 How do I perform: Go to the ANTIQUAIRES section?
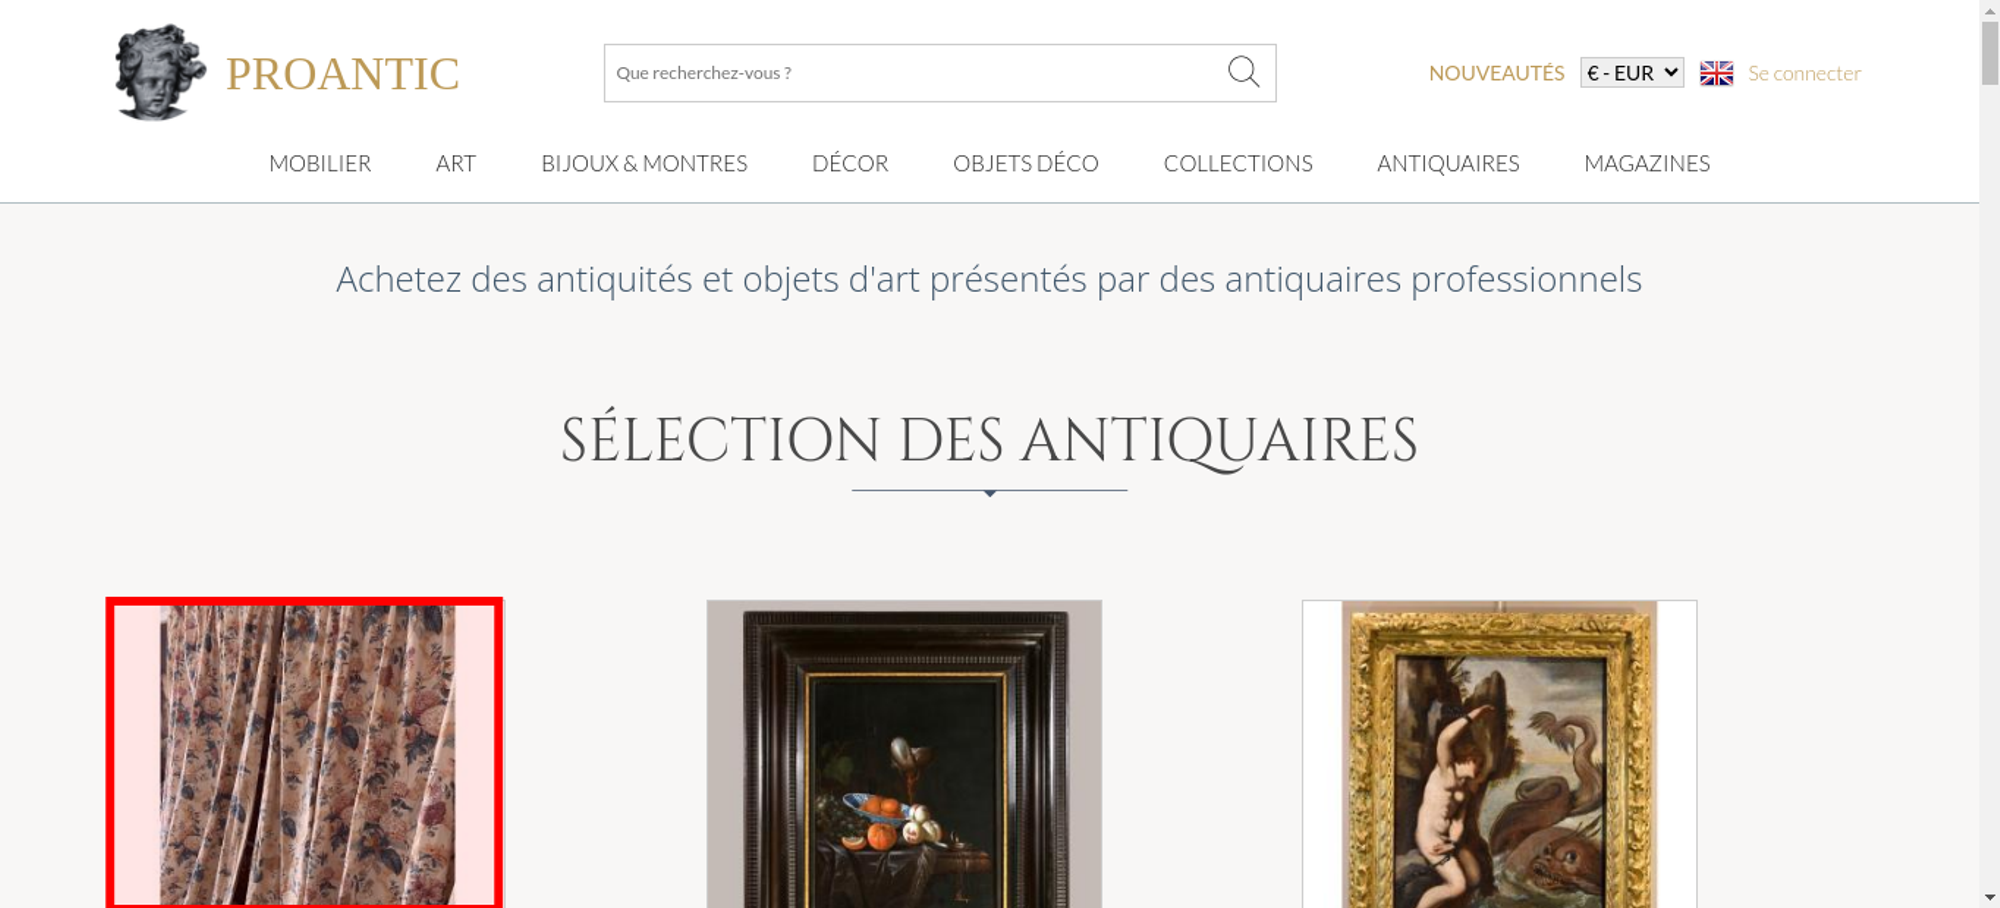coord(1448,163)
